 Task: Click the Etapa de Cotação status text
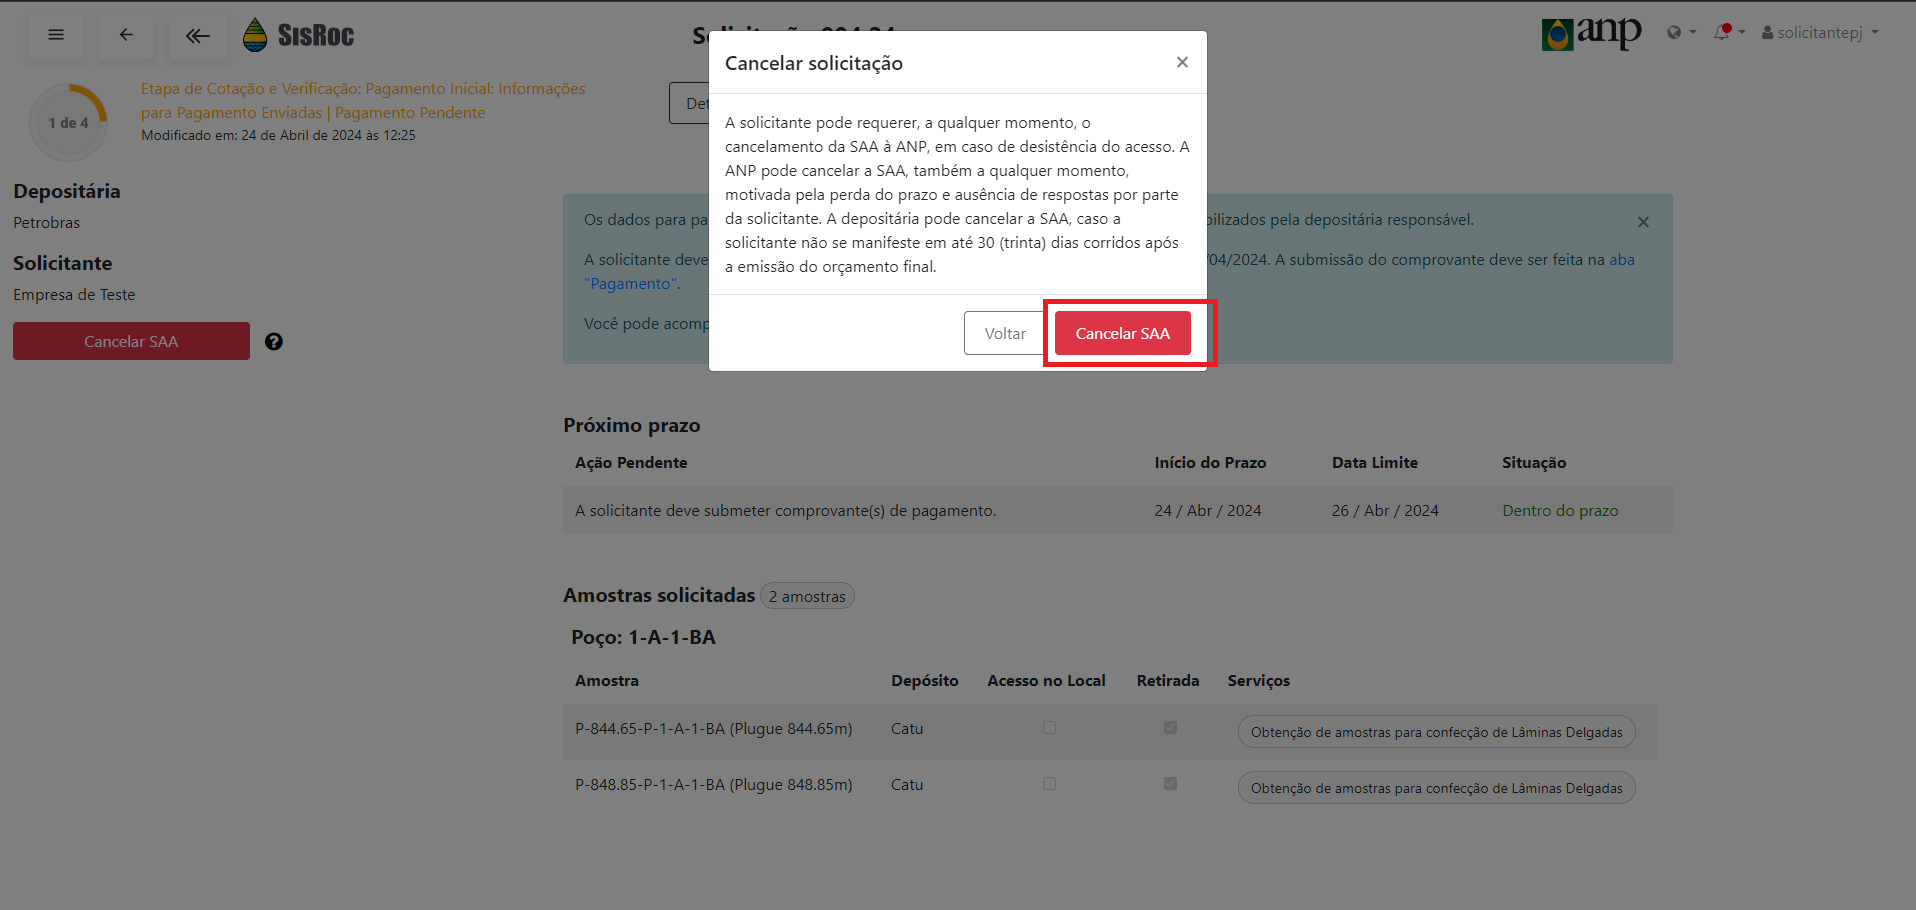tap(363, 100)
